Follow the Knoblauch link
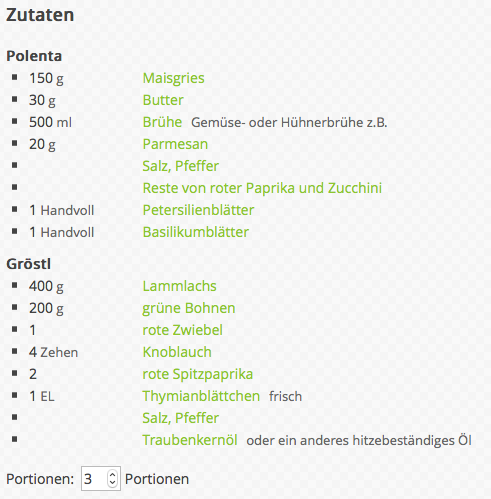The width and height of the screenshot is (491, 499). click(177, 352)
